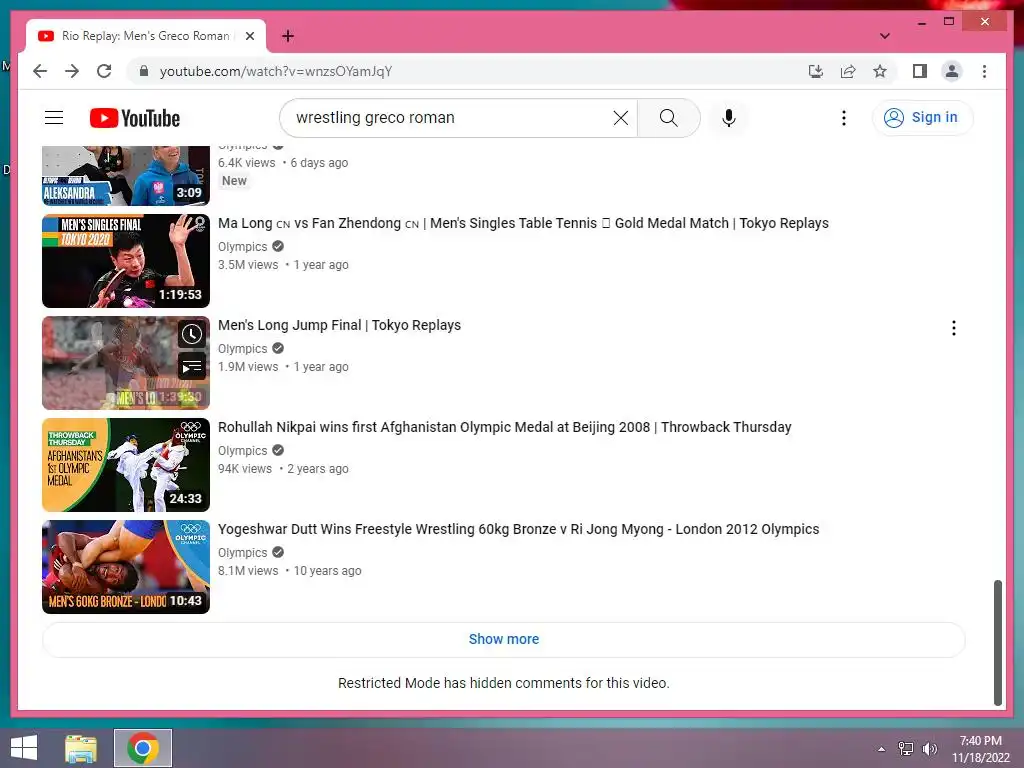Click the install app icon in address bar
The image size is (1024, 768).
tap(816, 71)
